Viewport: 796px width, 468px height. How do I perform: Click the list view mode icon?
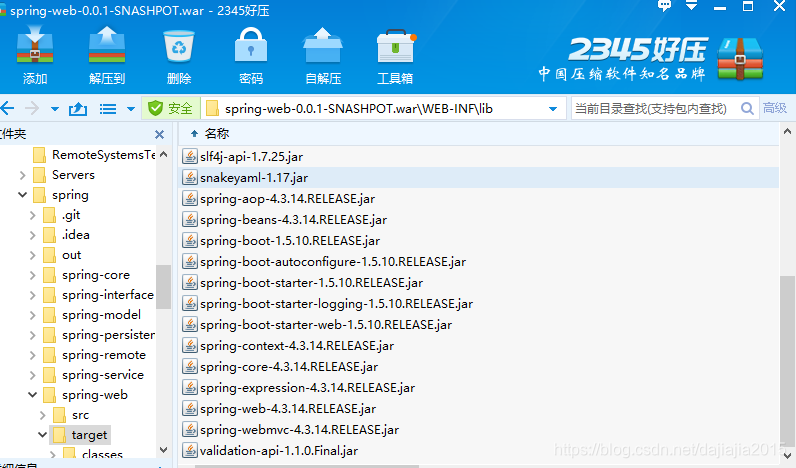coord(108,109)
